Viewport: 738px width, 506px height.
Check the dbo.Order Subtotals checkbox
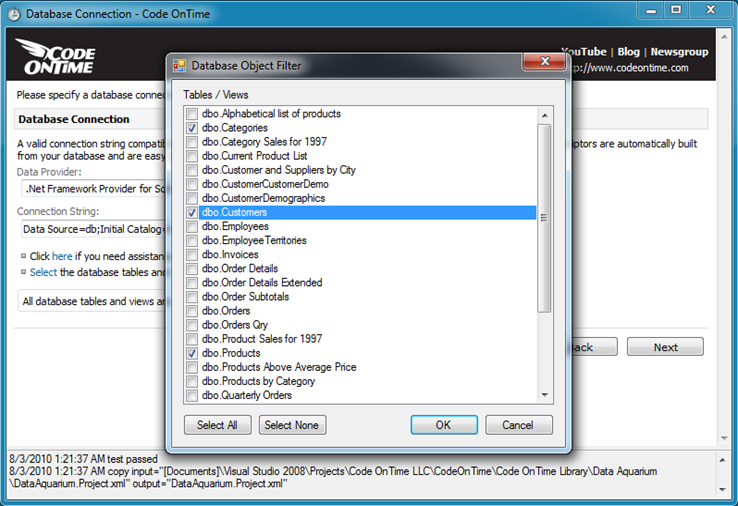(192, 297)
